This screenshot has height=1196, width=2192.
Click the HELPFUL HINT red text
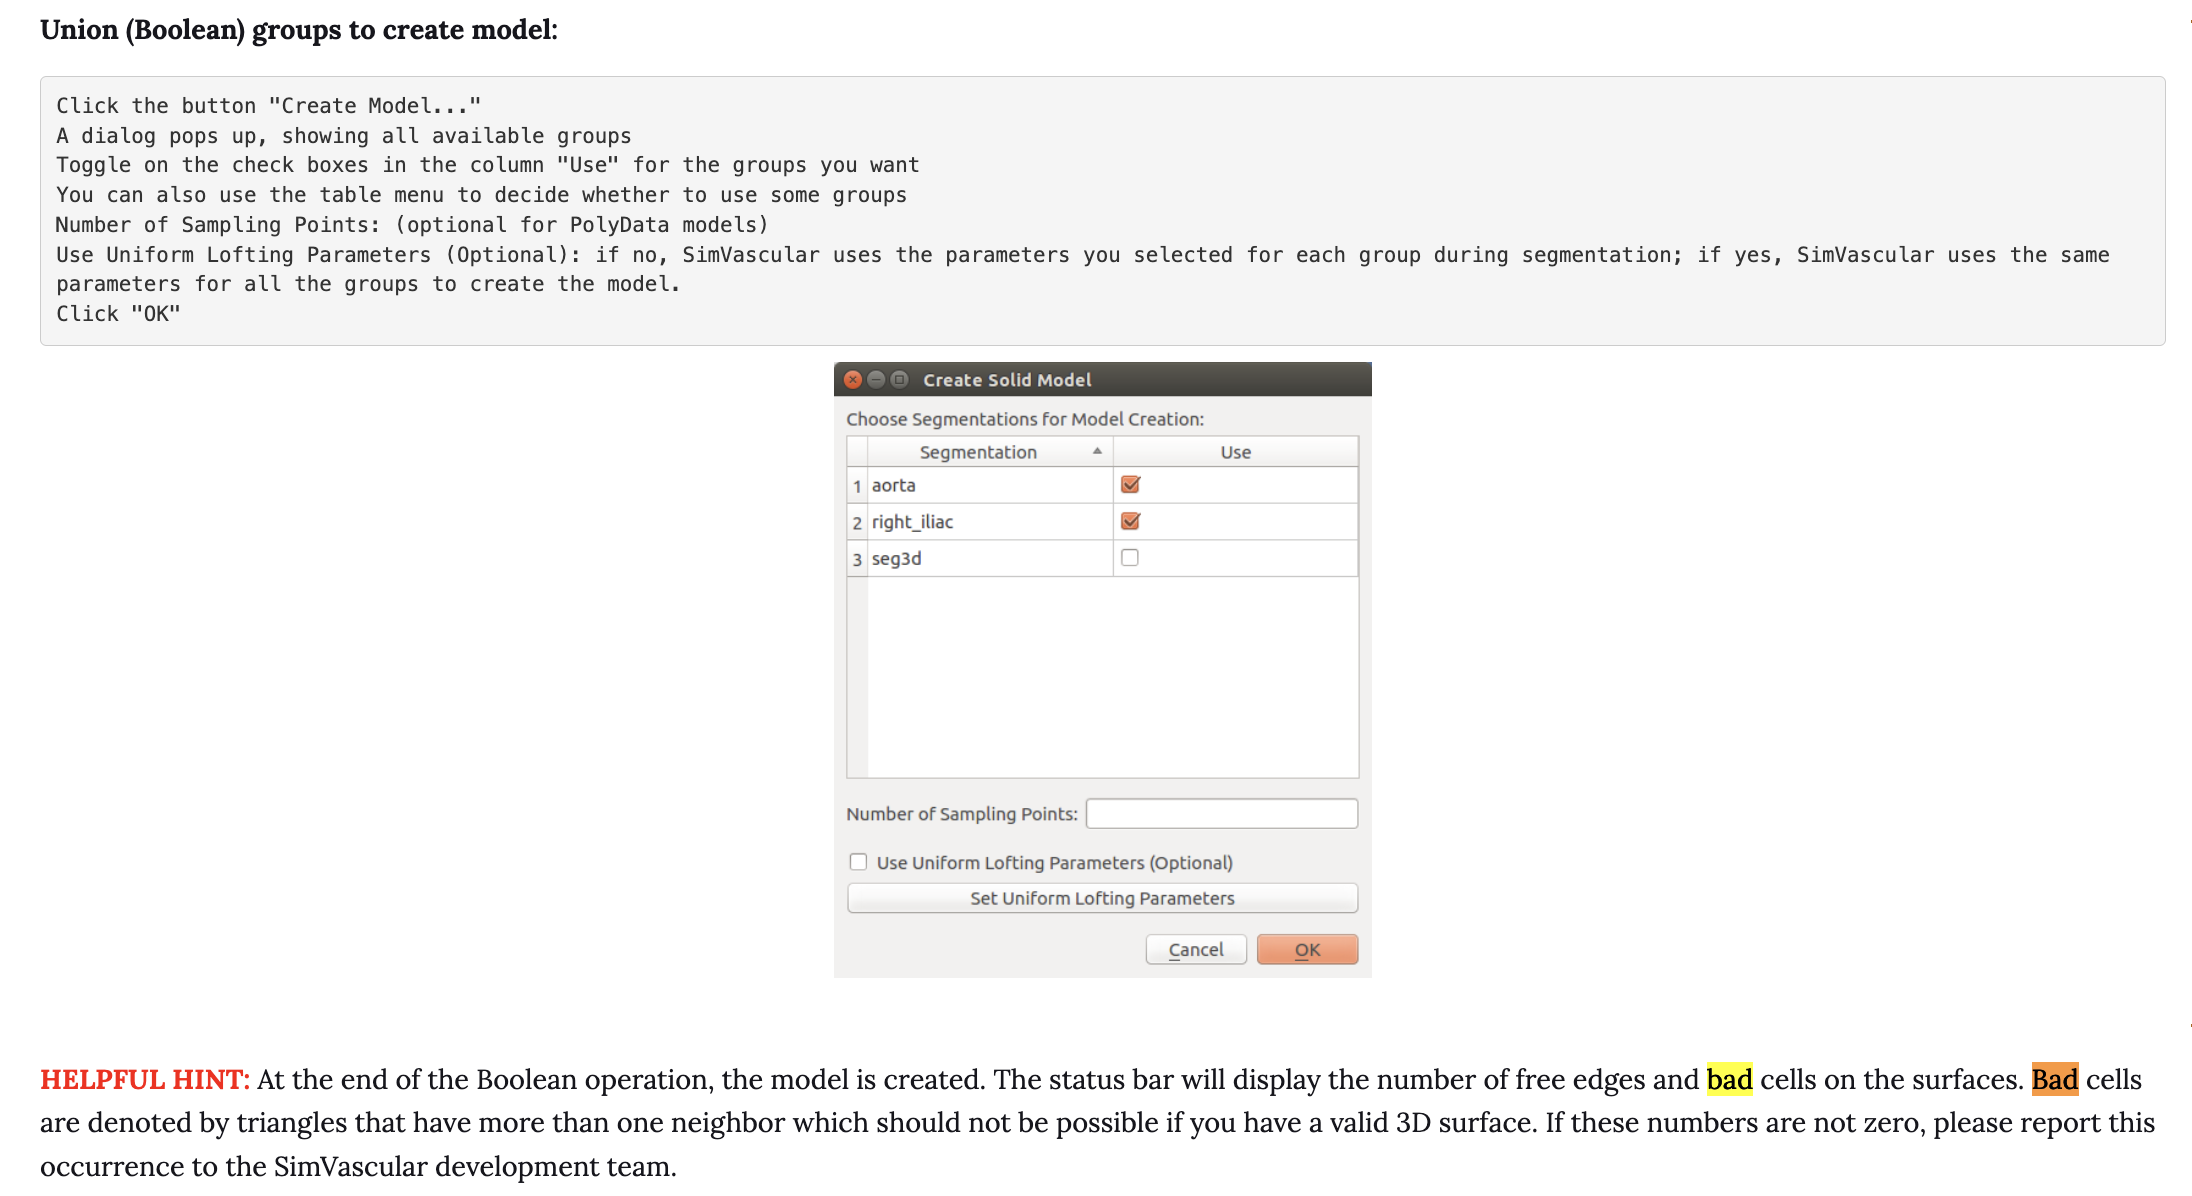tap(145, 1080)
